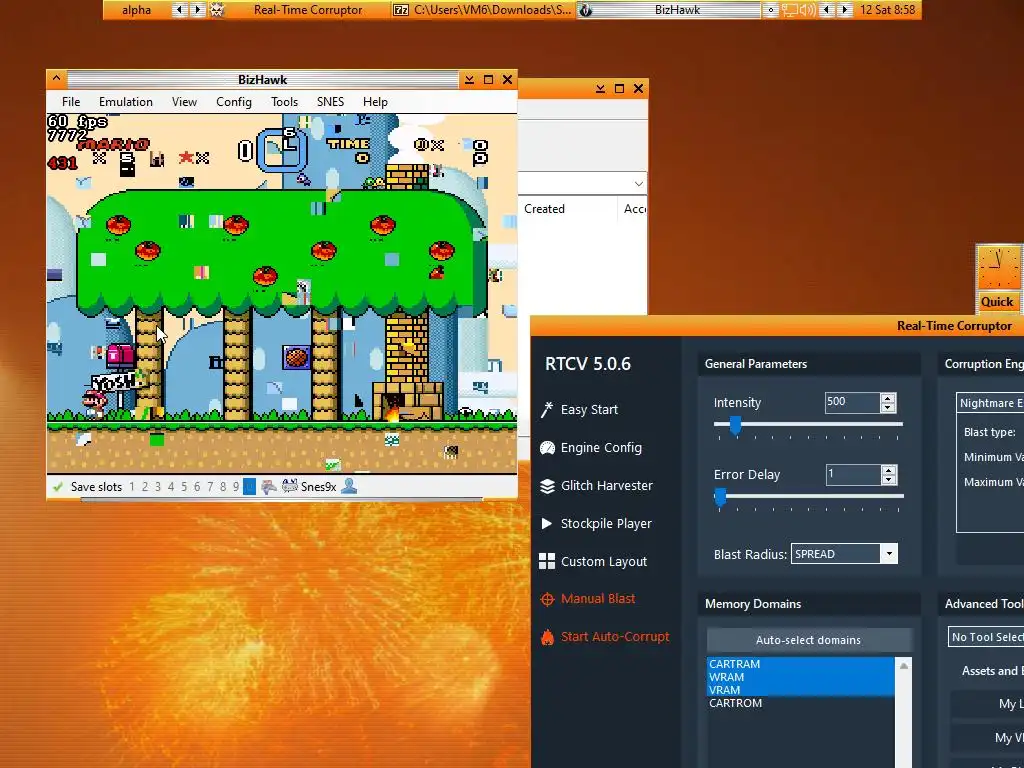This screenshot has width=1024, height=768.
Task: Select CARTROM in Memory Domains list
Action: pyautogui.click(x=801, y=703)
